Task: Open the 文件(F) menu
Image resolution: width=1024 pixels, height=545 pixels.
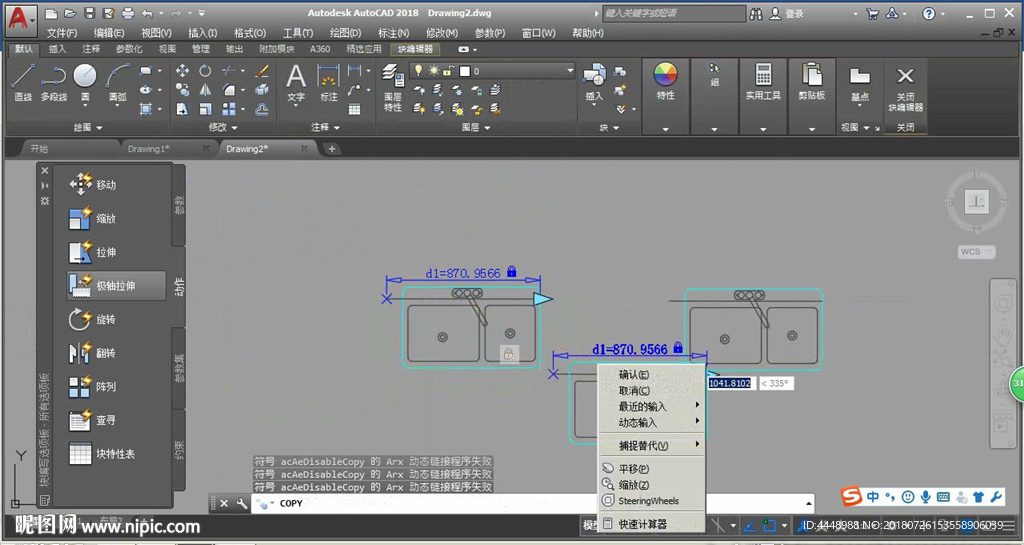Action: [62, 33]
